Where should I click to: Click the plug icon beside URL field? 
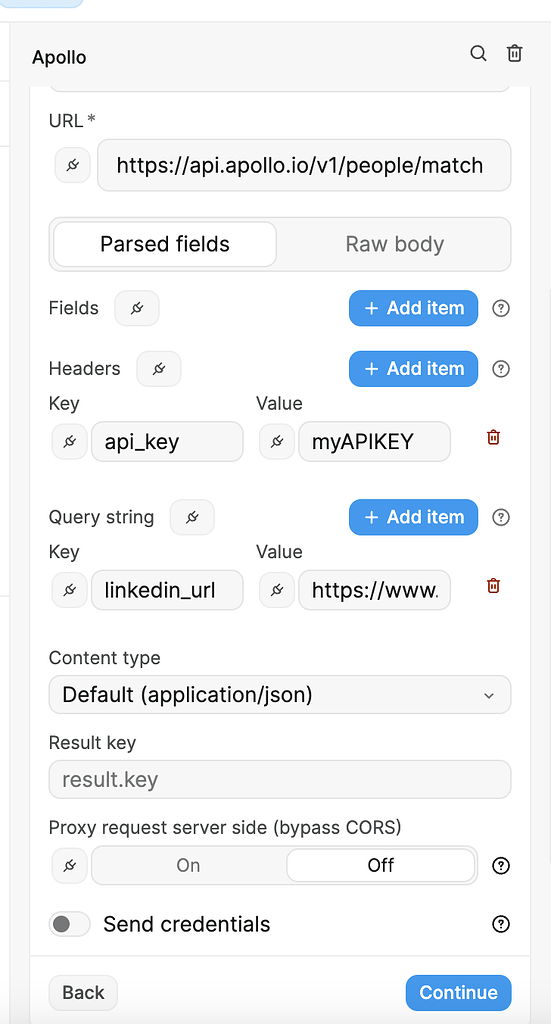(73, 165)
